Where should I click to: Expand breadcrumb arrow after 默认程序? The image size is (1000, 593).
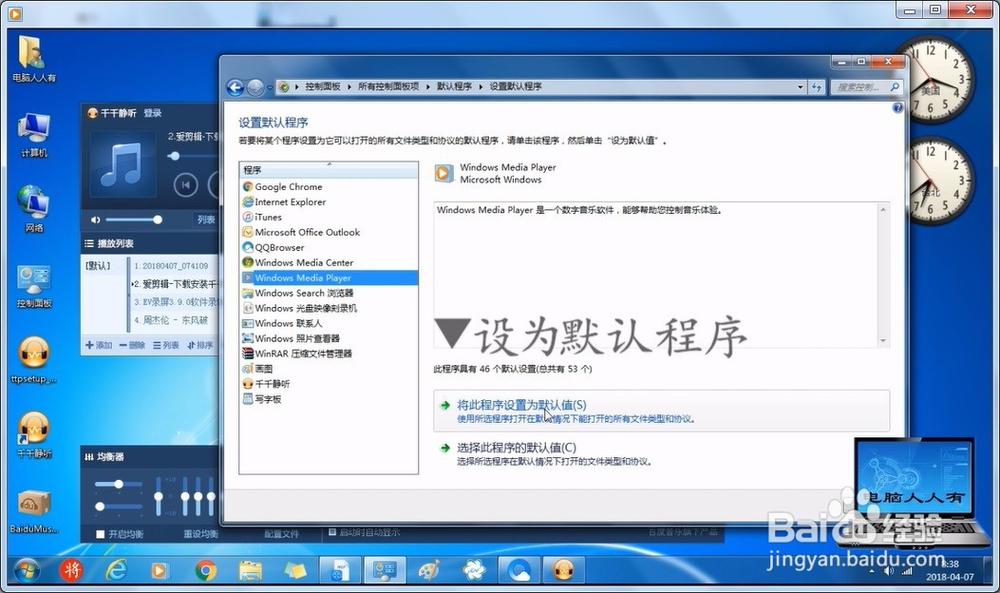tap(481, 87)
